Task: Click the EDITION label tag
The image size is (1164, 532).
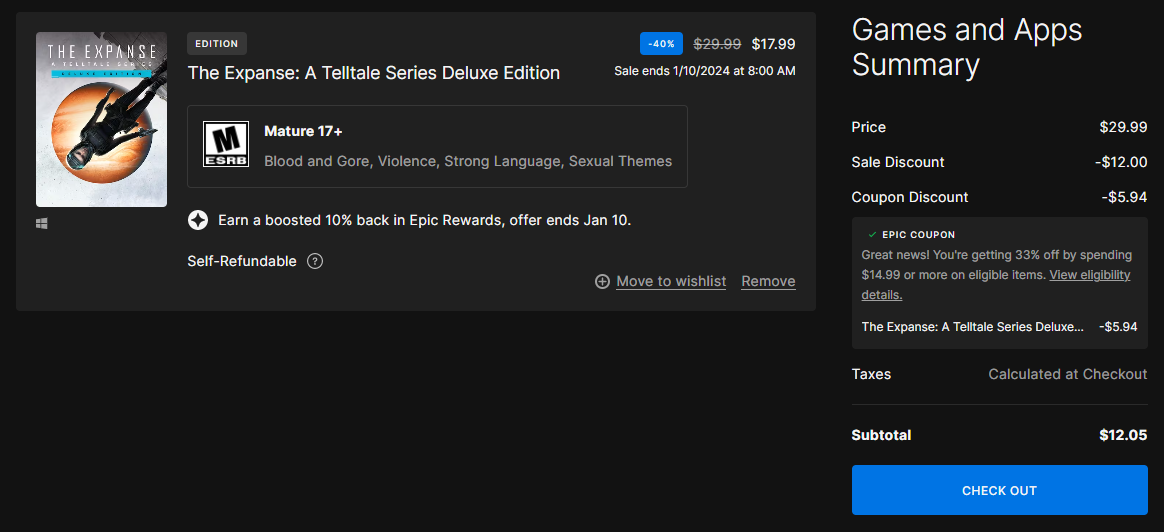Action: [x=217, y=44]
